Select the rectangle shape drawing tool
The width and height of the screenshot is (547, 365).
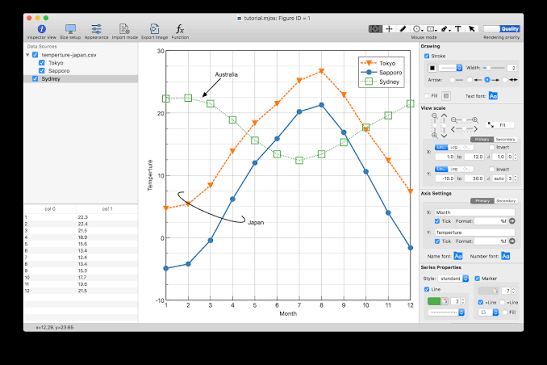coord(432,29)
